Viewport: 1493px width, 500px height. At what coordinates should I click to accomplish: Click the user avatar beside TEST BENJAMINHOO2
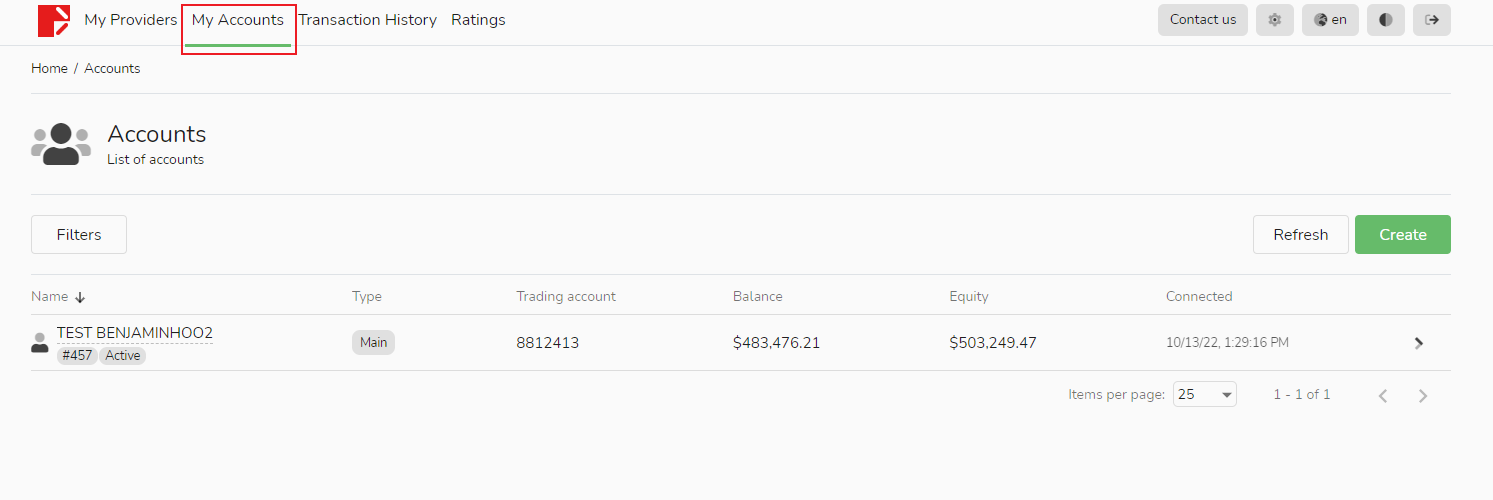[x=40, y=343]
